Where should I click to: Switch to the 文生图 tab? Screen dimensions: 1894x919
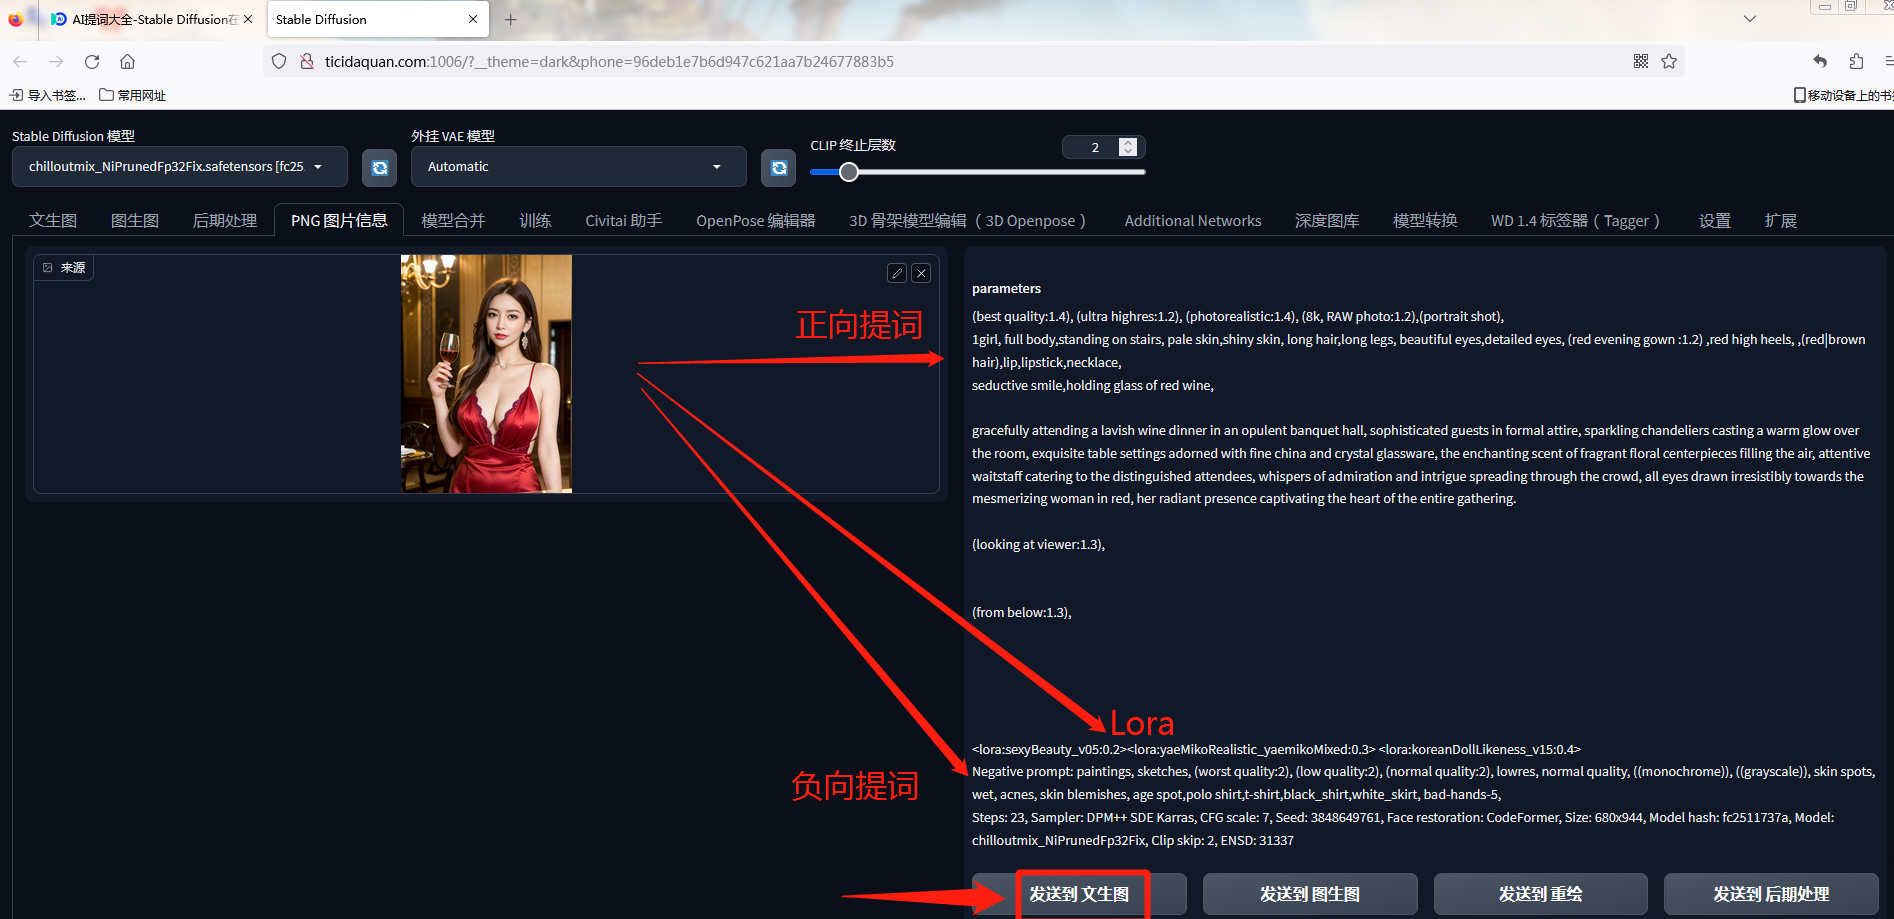click(53, 221)
